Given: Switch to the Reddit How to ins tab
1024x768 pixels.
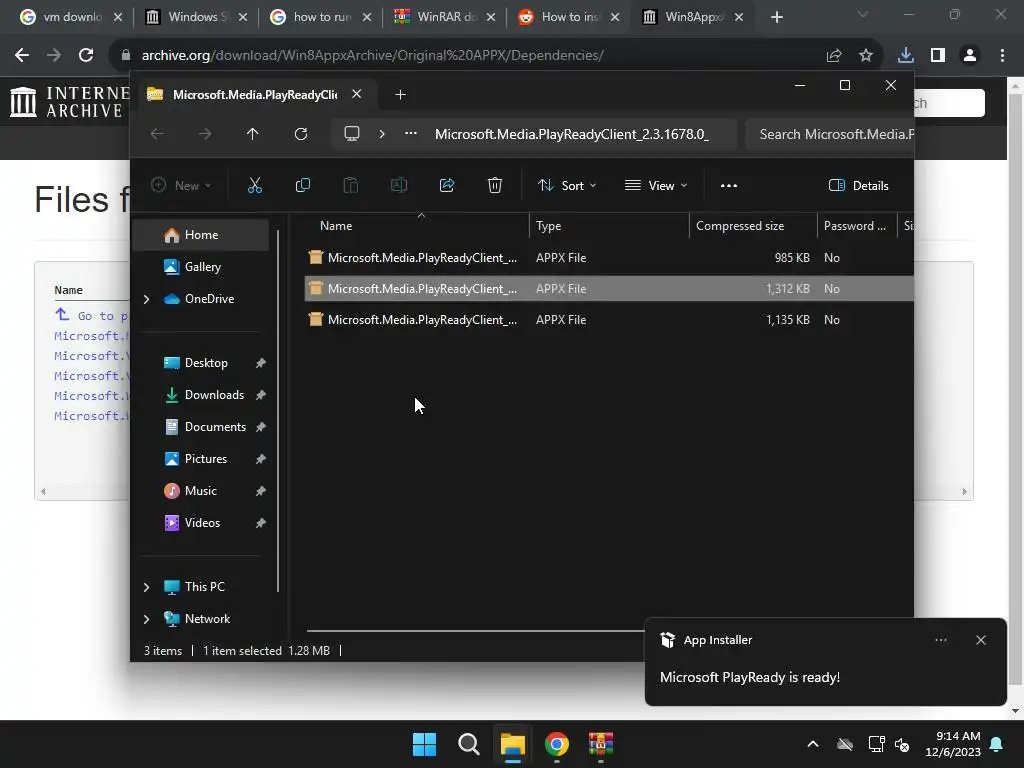Looking at the screenshot, I should [568, 17].
